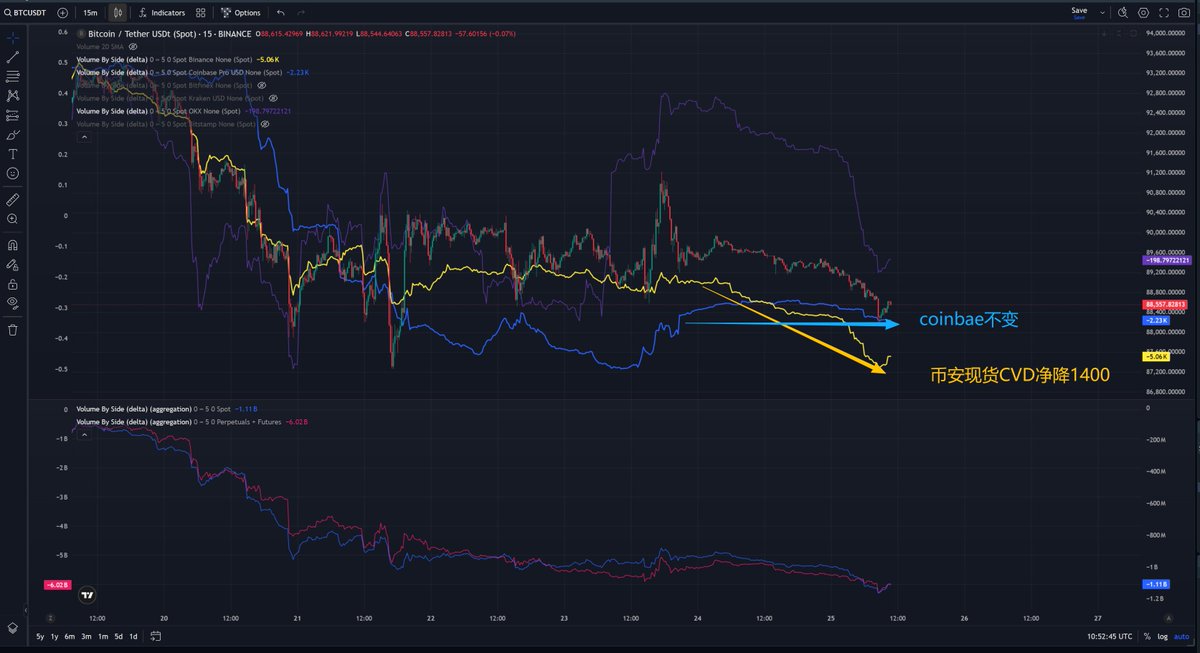Select the ruler measure tool
Screen dimensions: 1200x653
pos(13,199)
